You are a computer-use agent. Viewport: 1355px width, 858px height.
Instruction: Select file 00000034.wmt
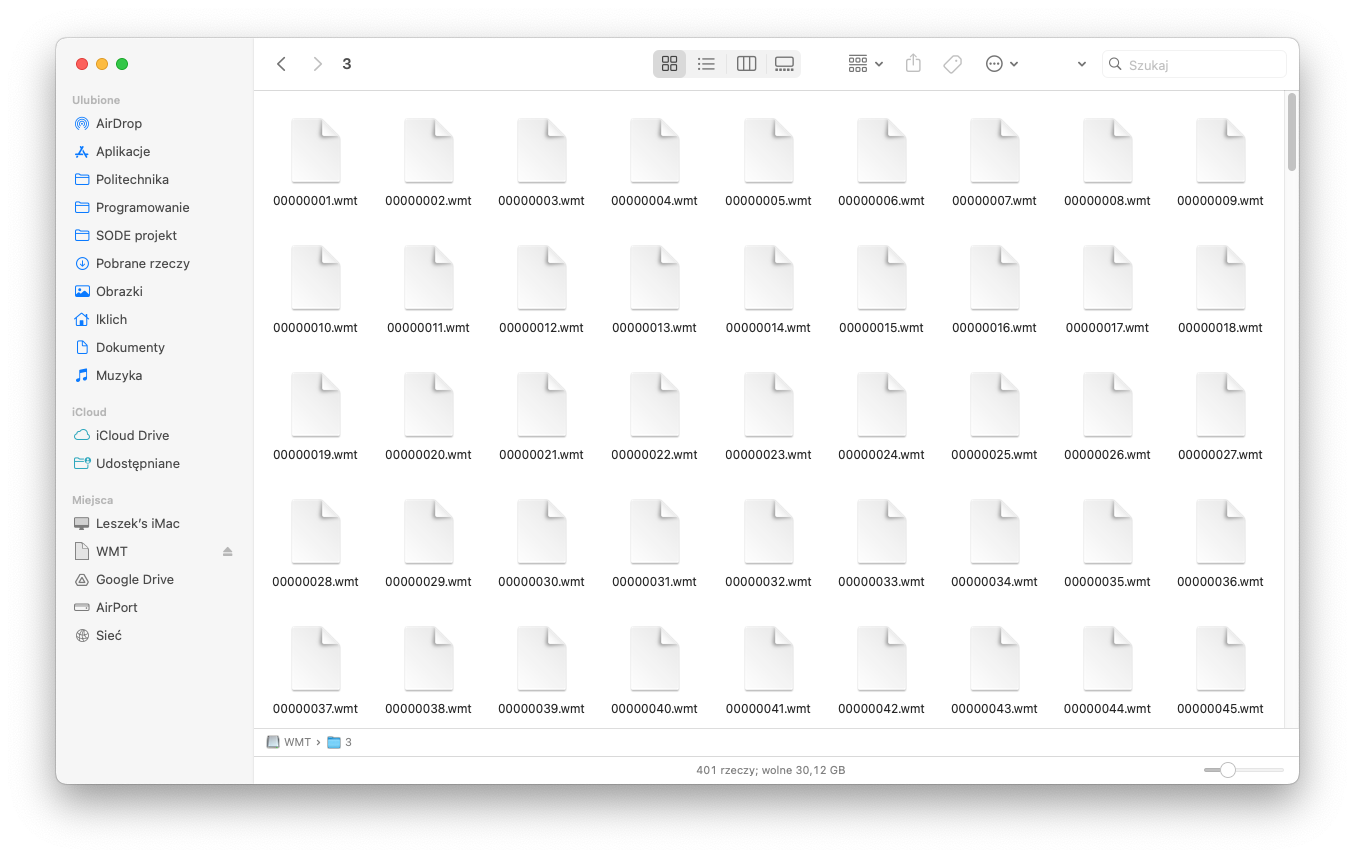994,545
